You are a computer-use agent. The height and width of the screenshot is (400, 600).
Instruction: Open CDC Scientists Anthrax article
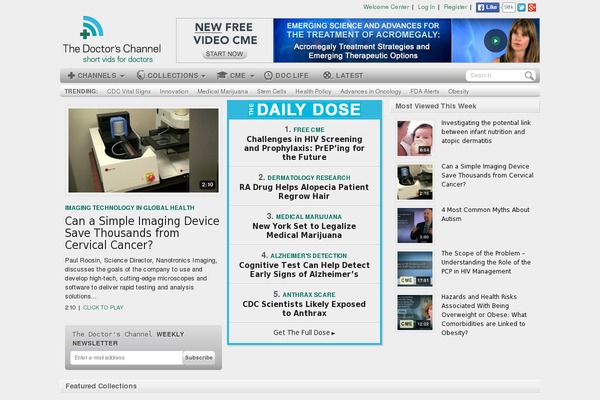(x=304, y=309)
